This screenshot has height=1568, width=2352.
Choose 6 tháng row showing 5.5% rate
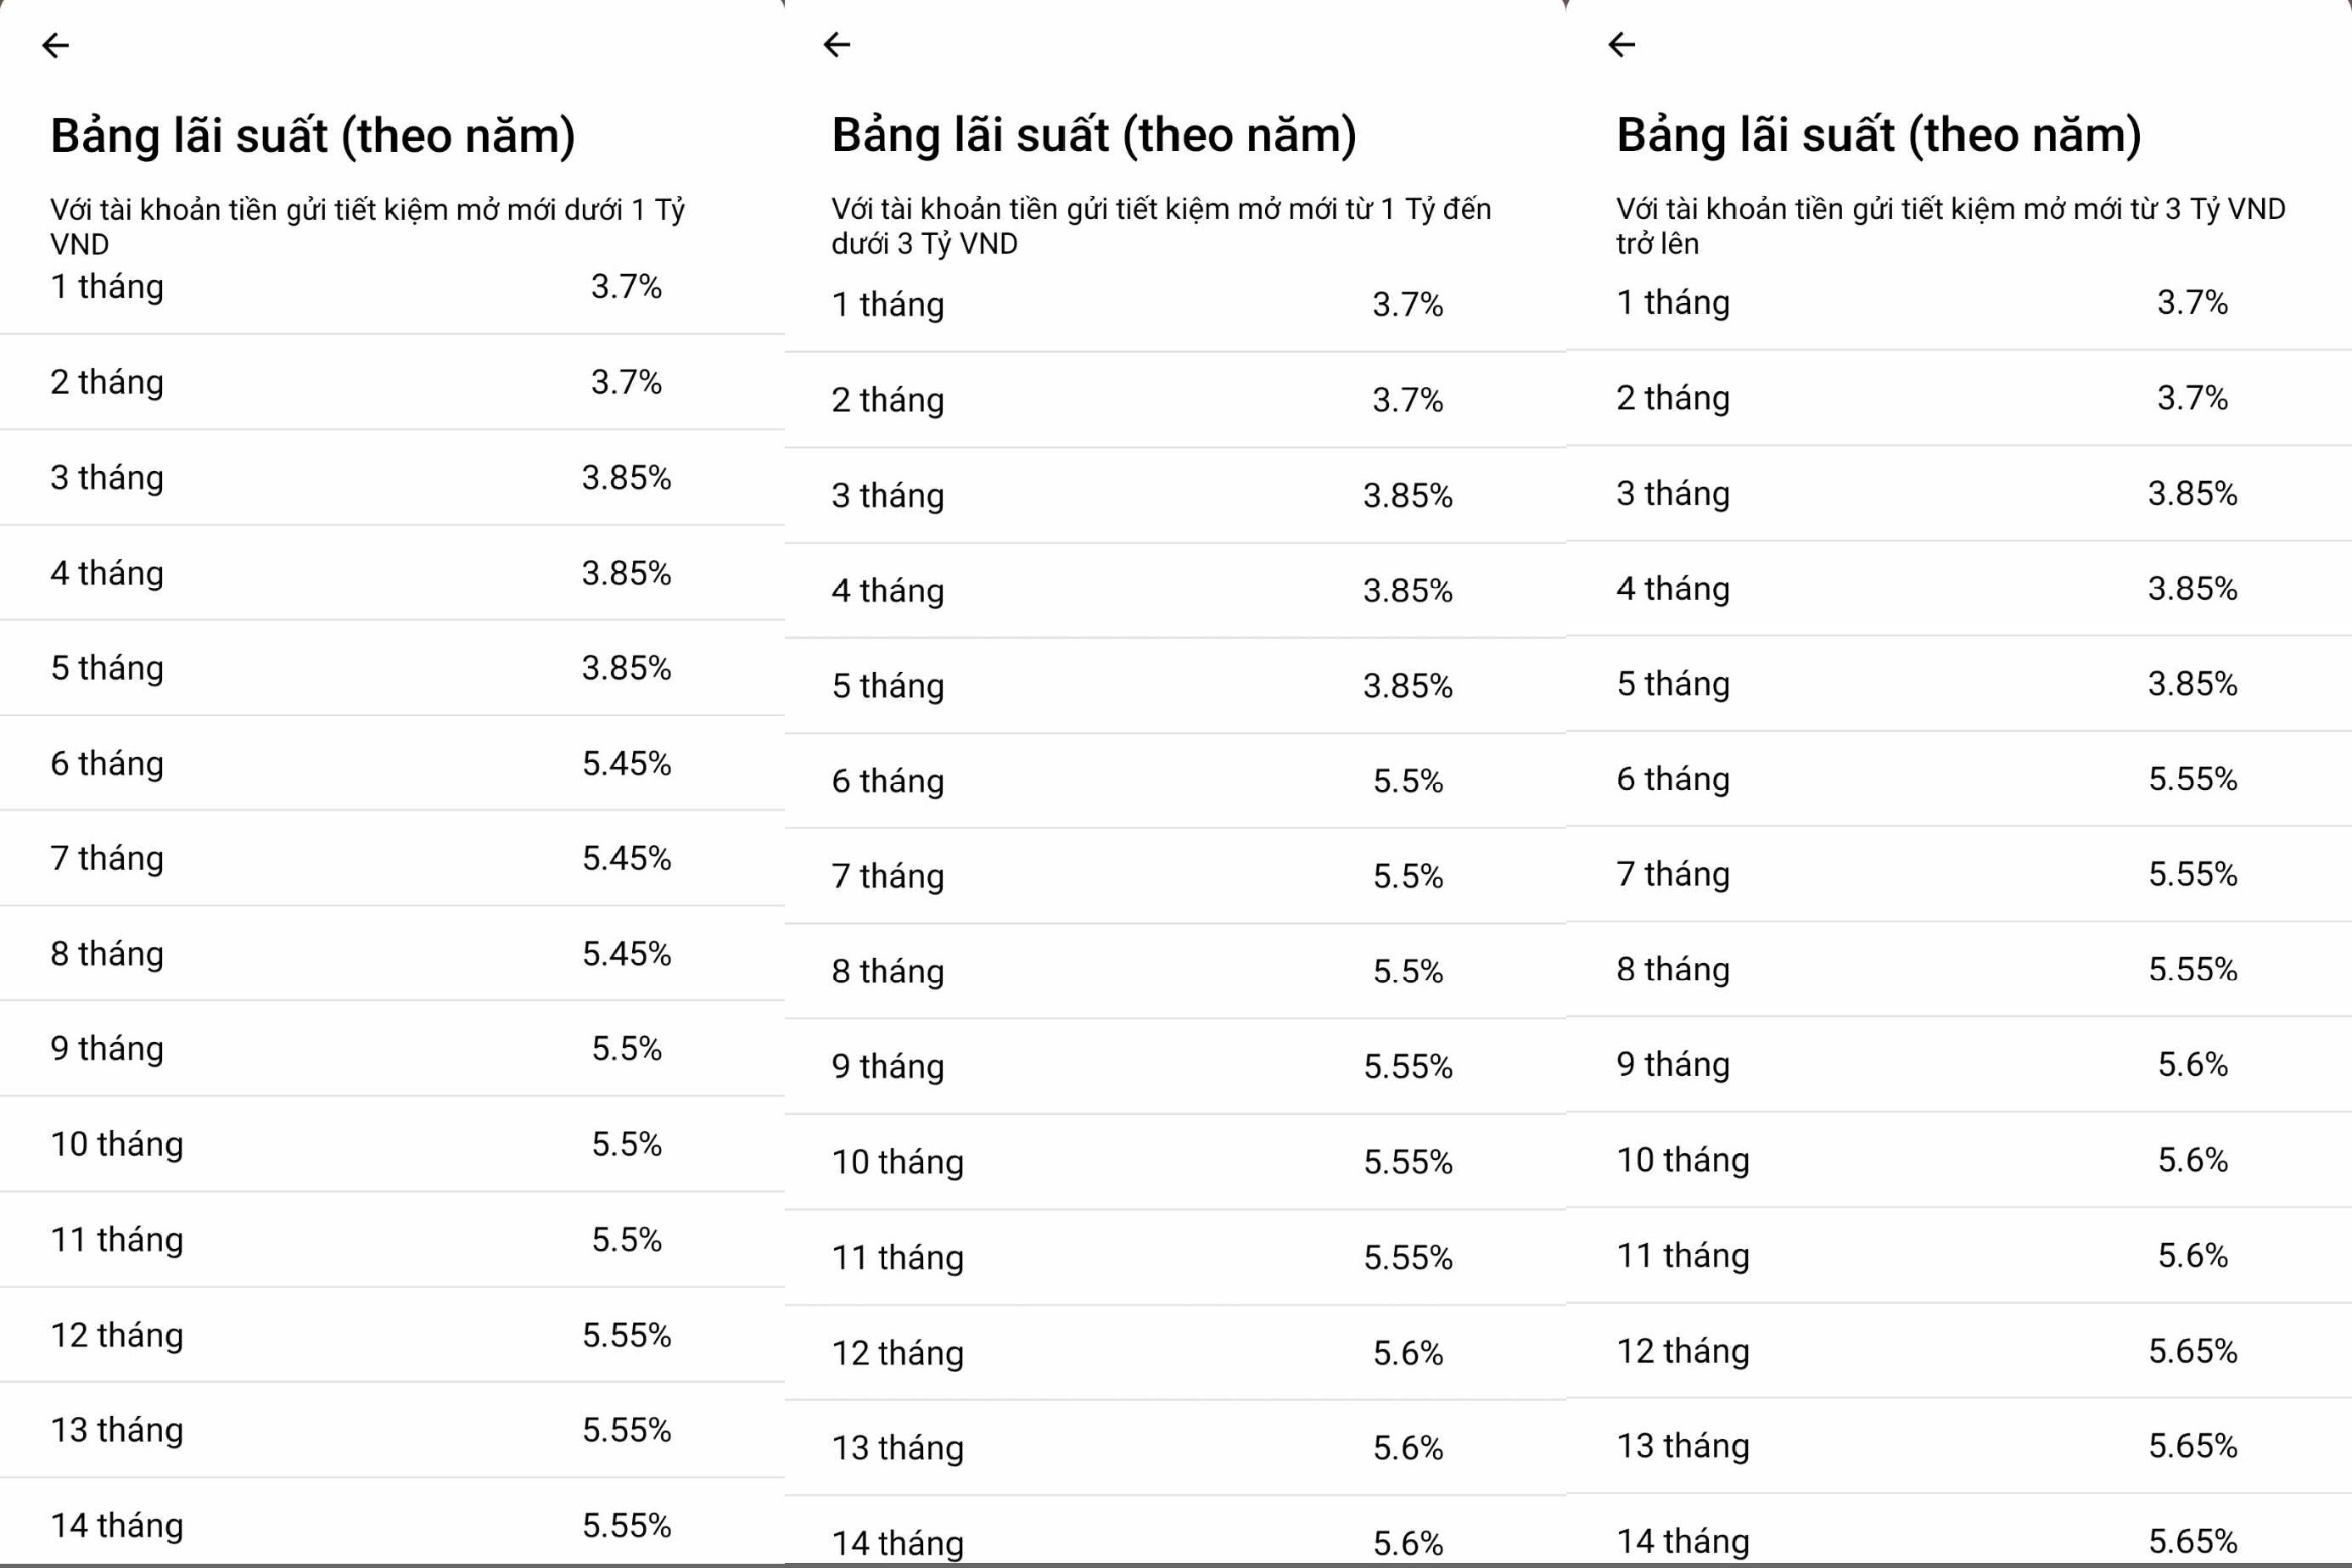[1175, 781]
